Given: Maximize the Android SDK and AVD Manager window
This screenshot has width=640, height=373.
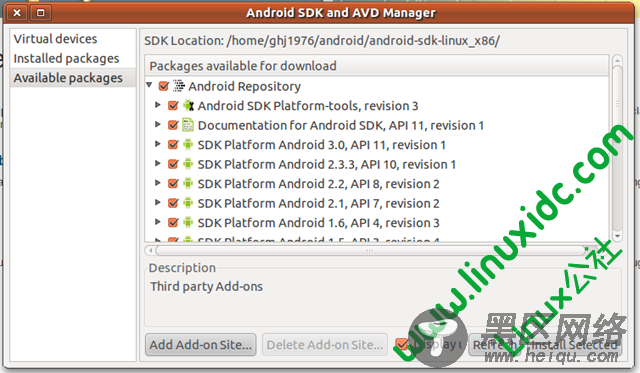Looking at the screenshot, I should pyautogui.click(x=40, y=13).
